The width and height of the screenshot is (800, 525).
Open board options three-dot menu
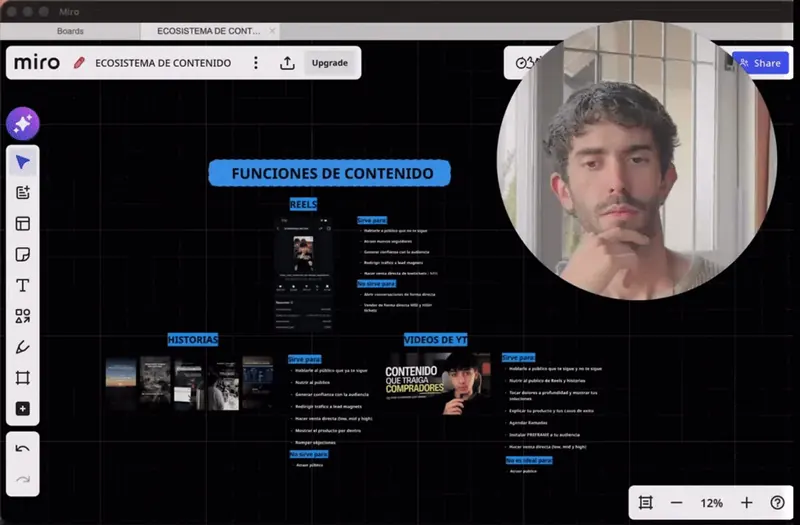(x=256, y=63)
